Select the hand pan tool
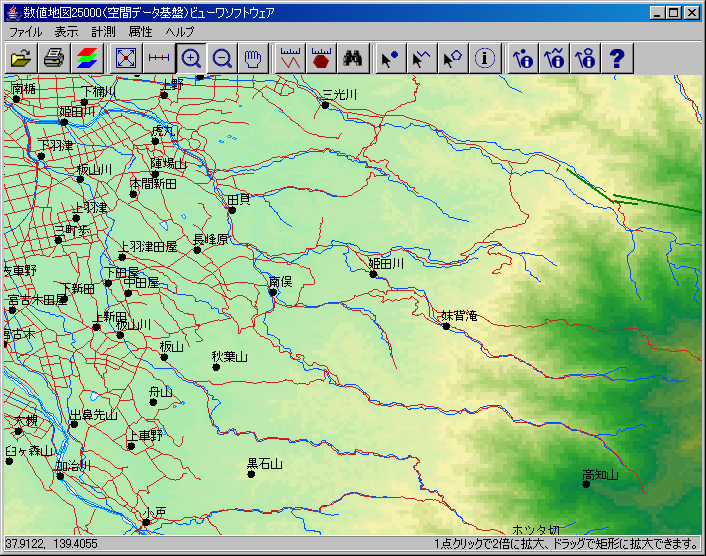Image resolution: width=706 pixels, height=556 pixels. (x=253, y=59)
